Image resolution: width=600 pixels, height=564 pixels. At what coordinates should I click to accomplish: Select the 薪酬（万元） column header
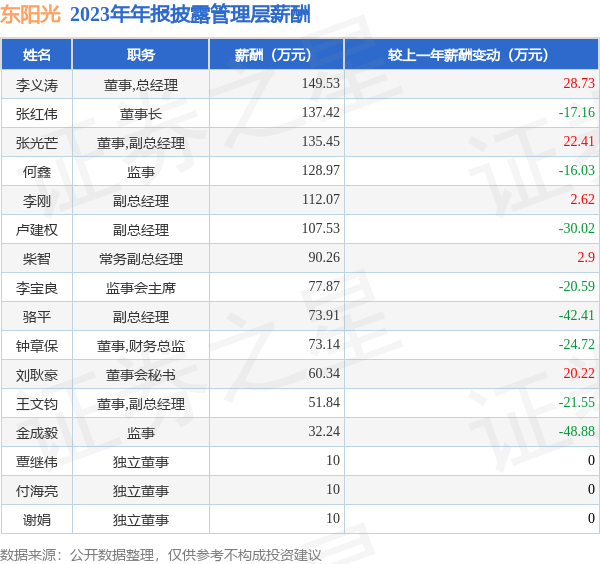click(x=277, y=55)
